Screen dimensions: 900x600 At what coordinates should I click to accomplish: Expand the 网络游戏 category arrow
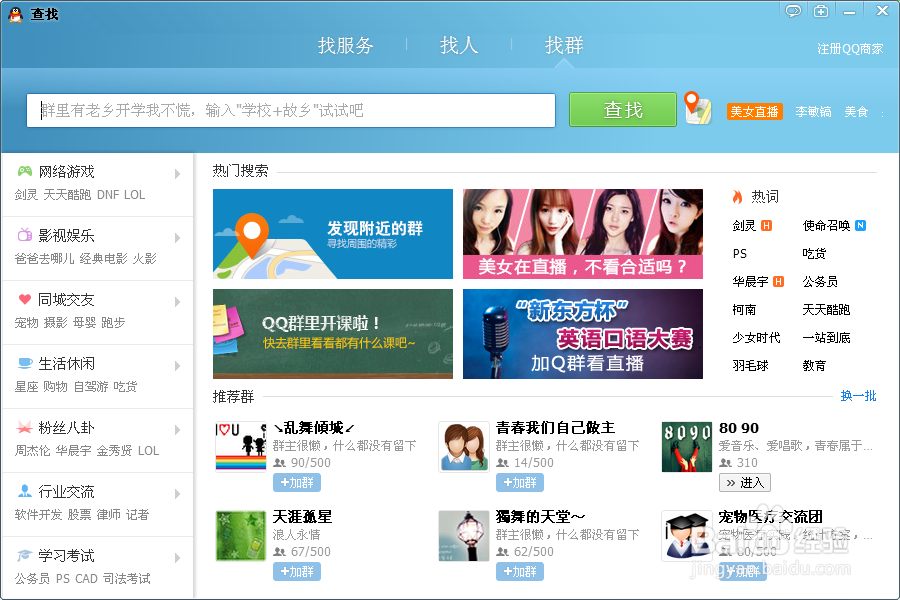click(177, 174)
